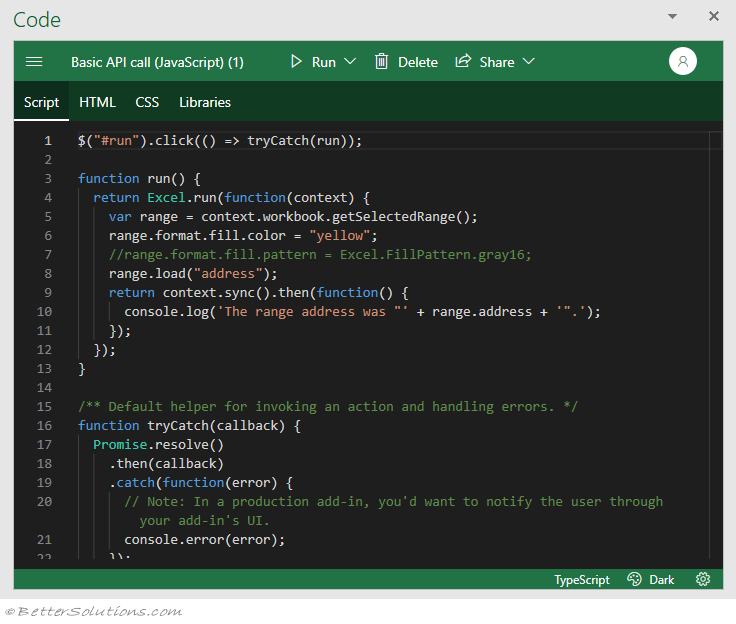
Task: Expand the Share options chevron
Action: (528, 62)
